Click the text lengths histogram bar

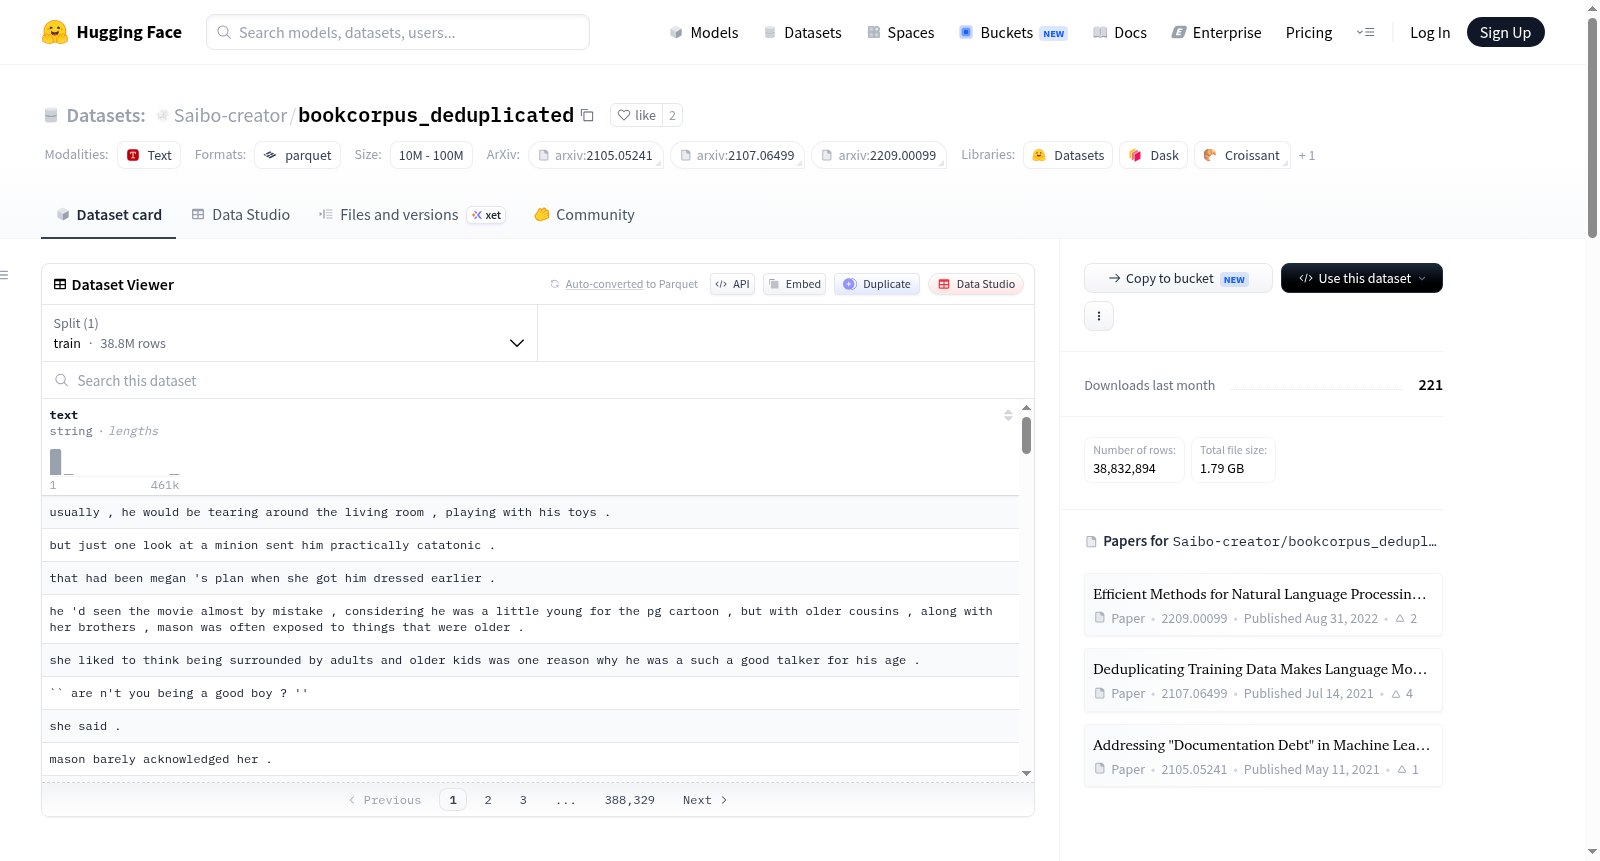56,462
